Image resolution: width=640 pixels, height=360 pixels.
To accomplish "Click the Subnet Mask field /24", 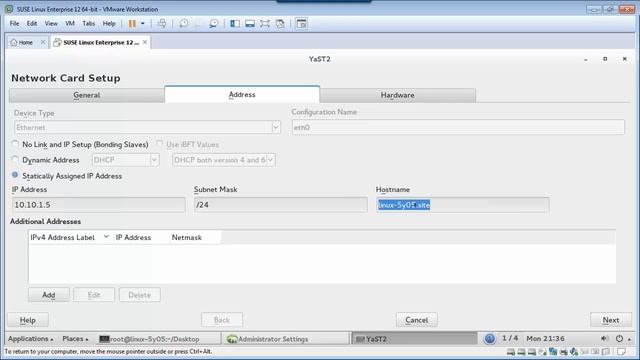I will pyautogui.click(x=280, y=205).
